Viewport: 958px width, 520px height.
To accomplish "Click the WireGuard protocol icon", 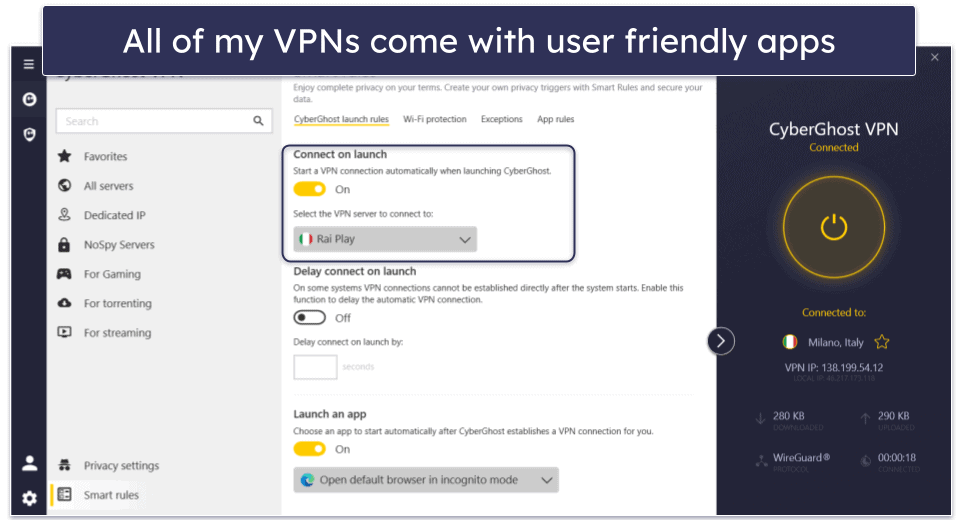I will coord(761,461).
